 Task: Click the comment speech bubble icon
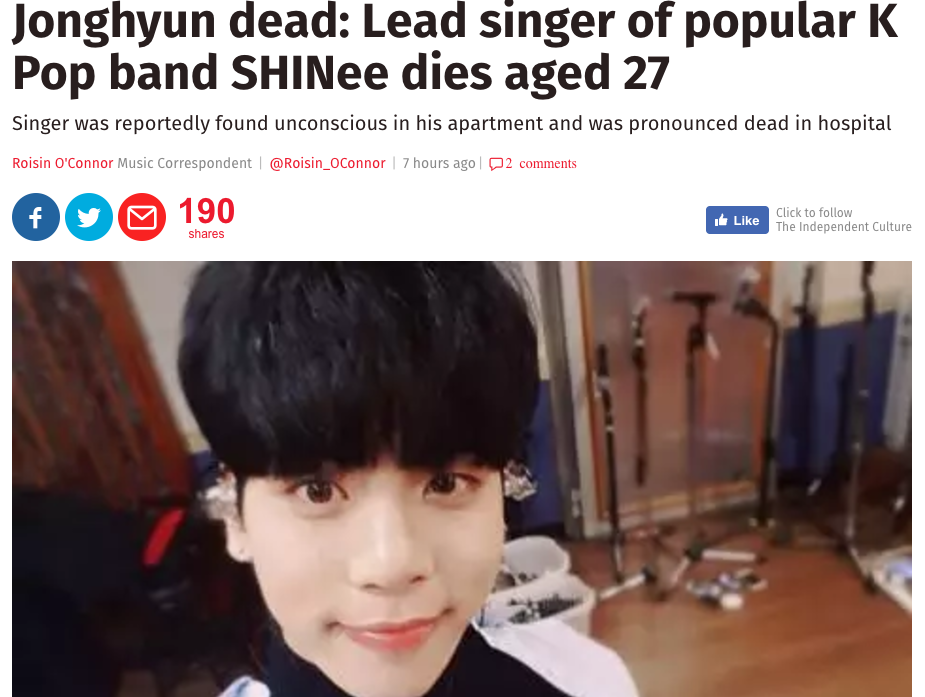click(496, 164)
